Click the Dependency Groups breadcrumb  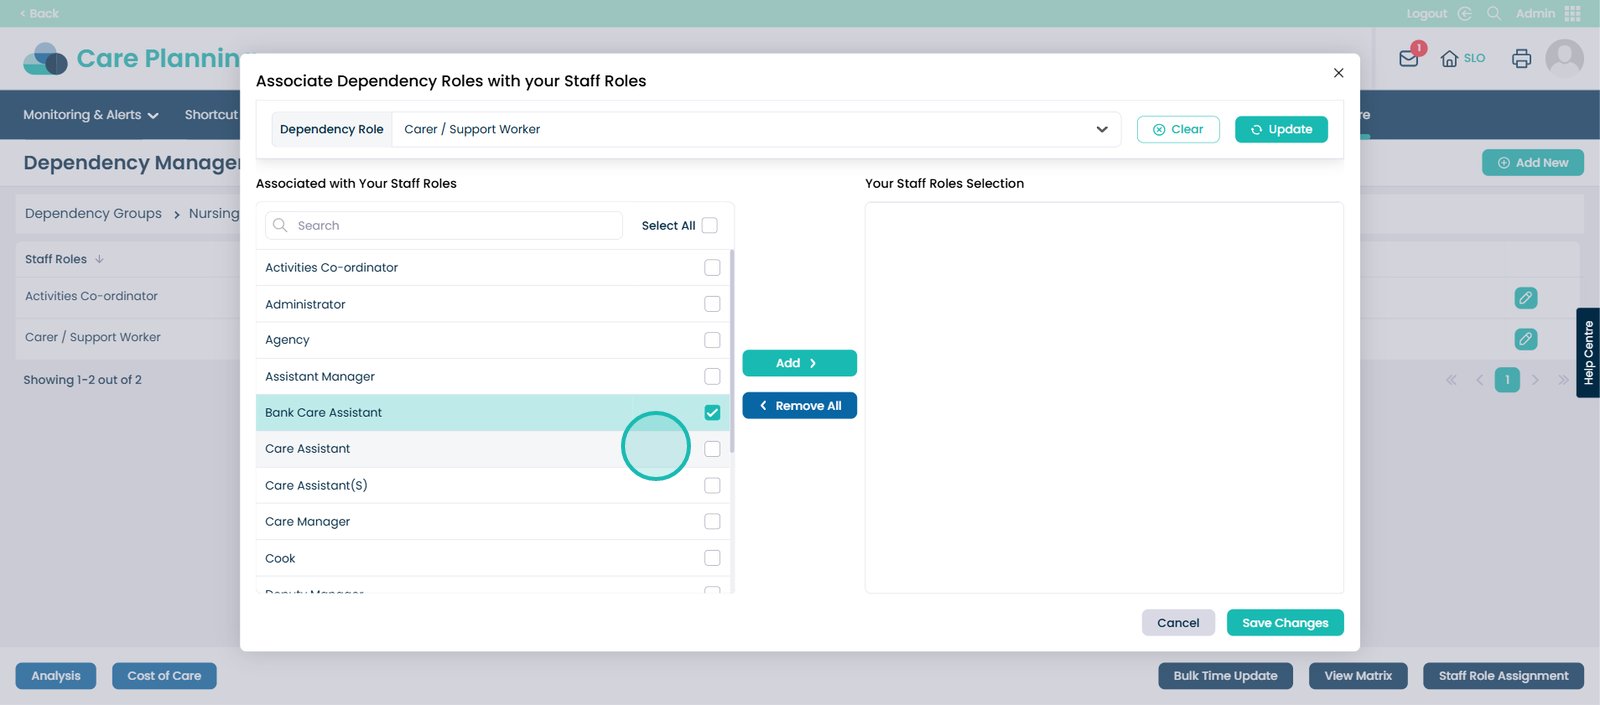93,214
